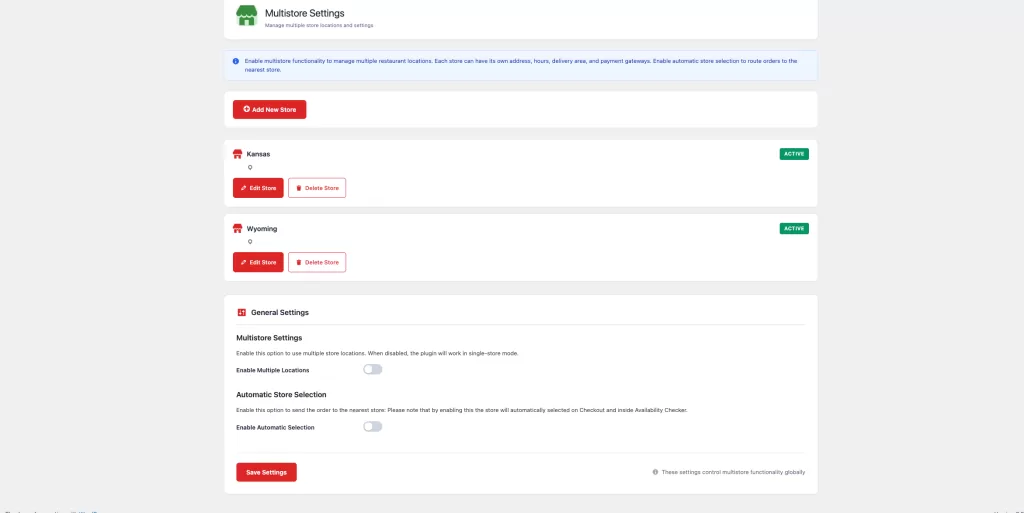Delete the Kansas store
Screen dimensions: 1024x513
pos(317,188)
